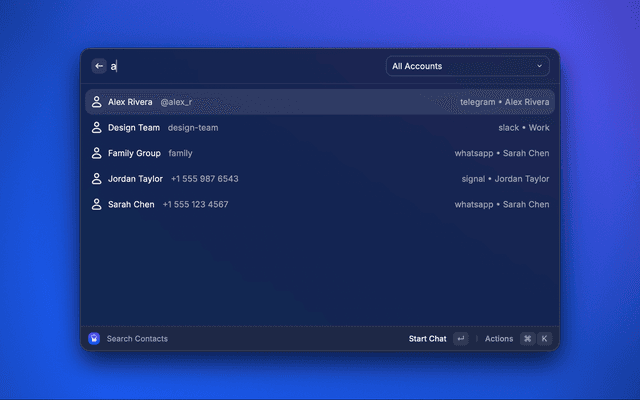Click the person icon beside Jordan Taylor

(x=97, y=179)
